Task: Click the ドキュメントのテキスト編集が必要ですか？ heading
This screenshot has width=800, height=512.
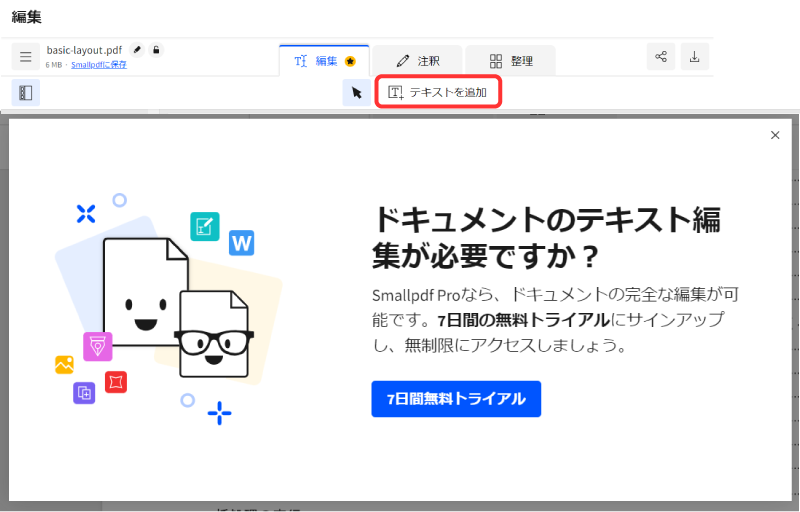Action: [546, 237]
